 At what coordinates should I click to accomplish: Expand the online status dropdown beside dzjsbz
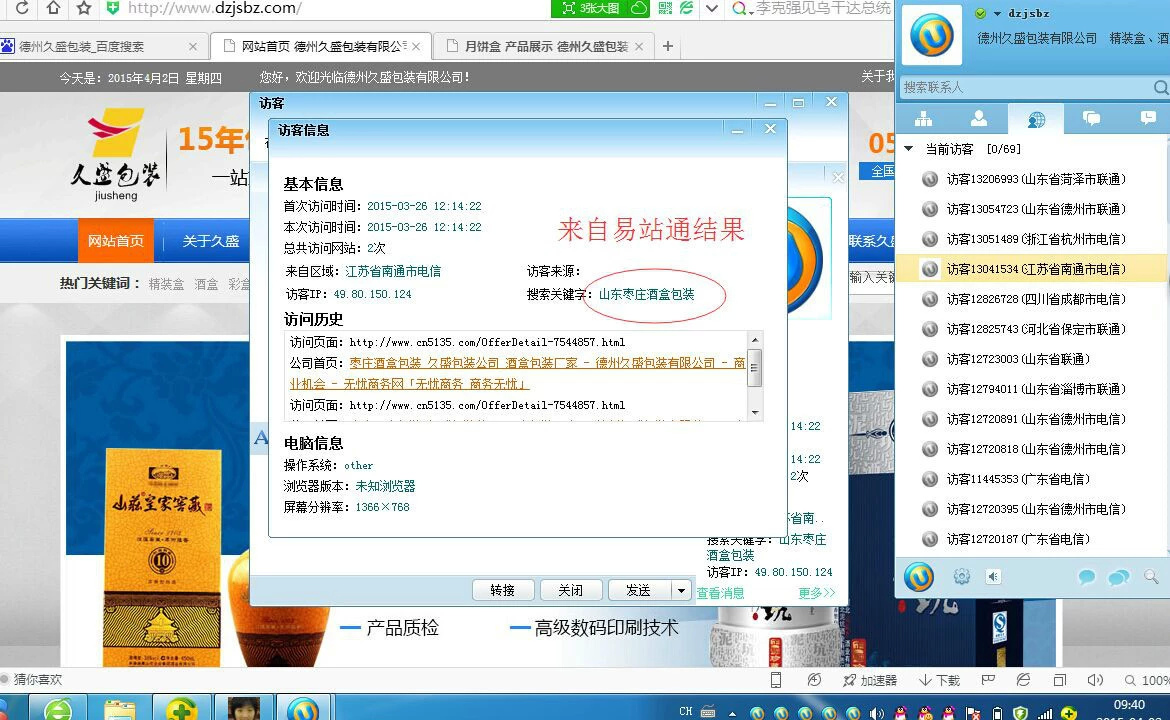(x=996, y=14)
